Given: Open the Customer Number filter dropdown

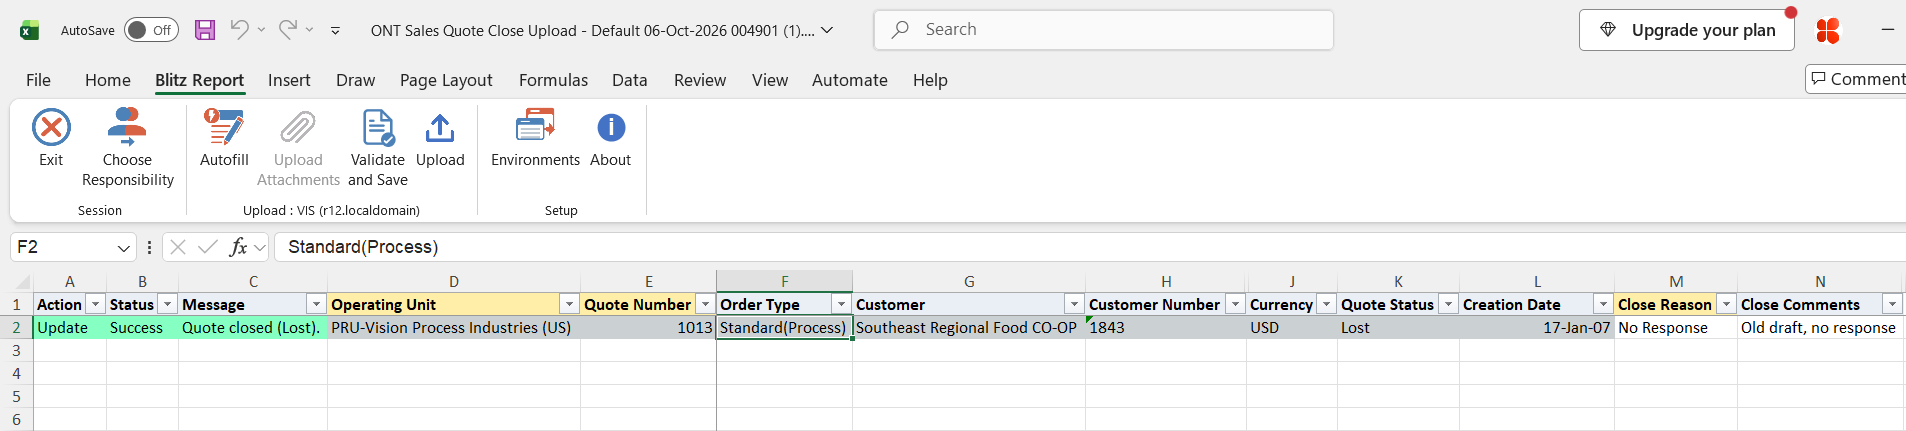Looking at the screenshot, I should (x=1236, y=304).
